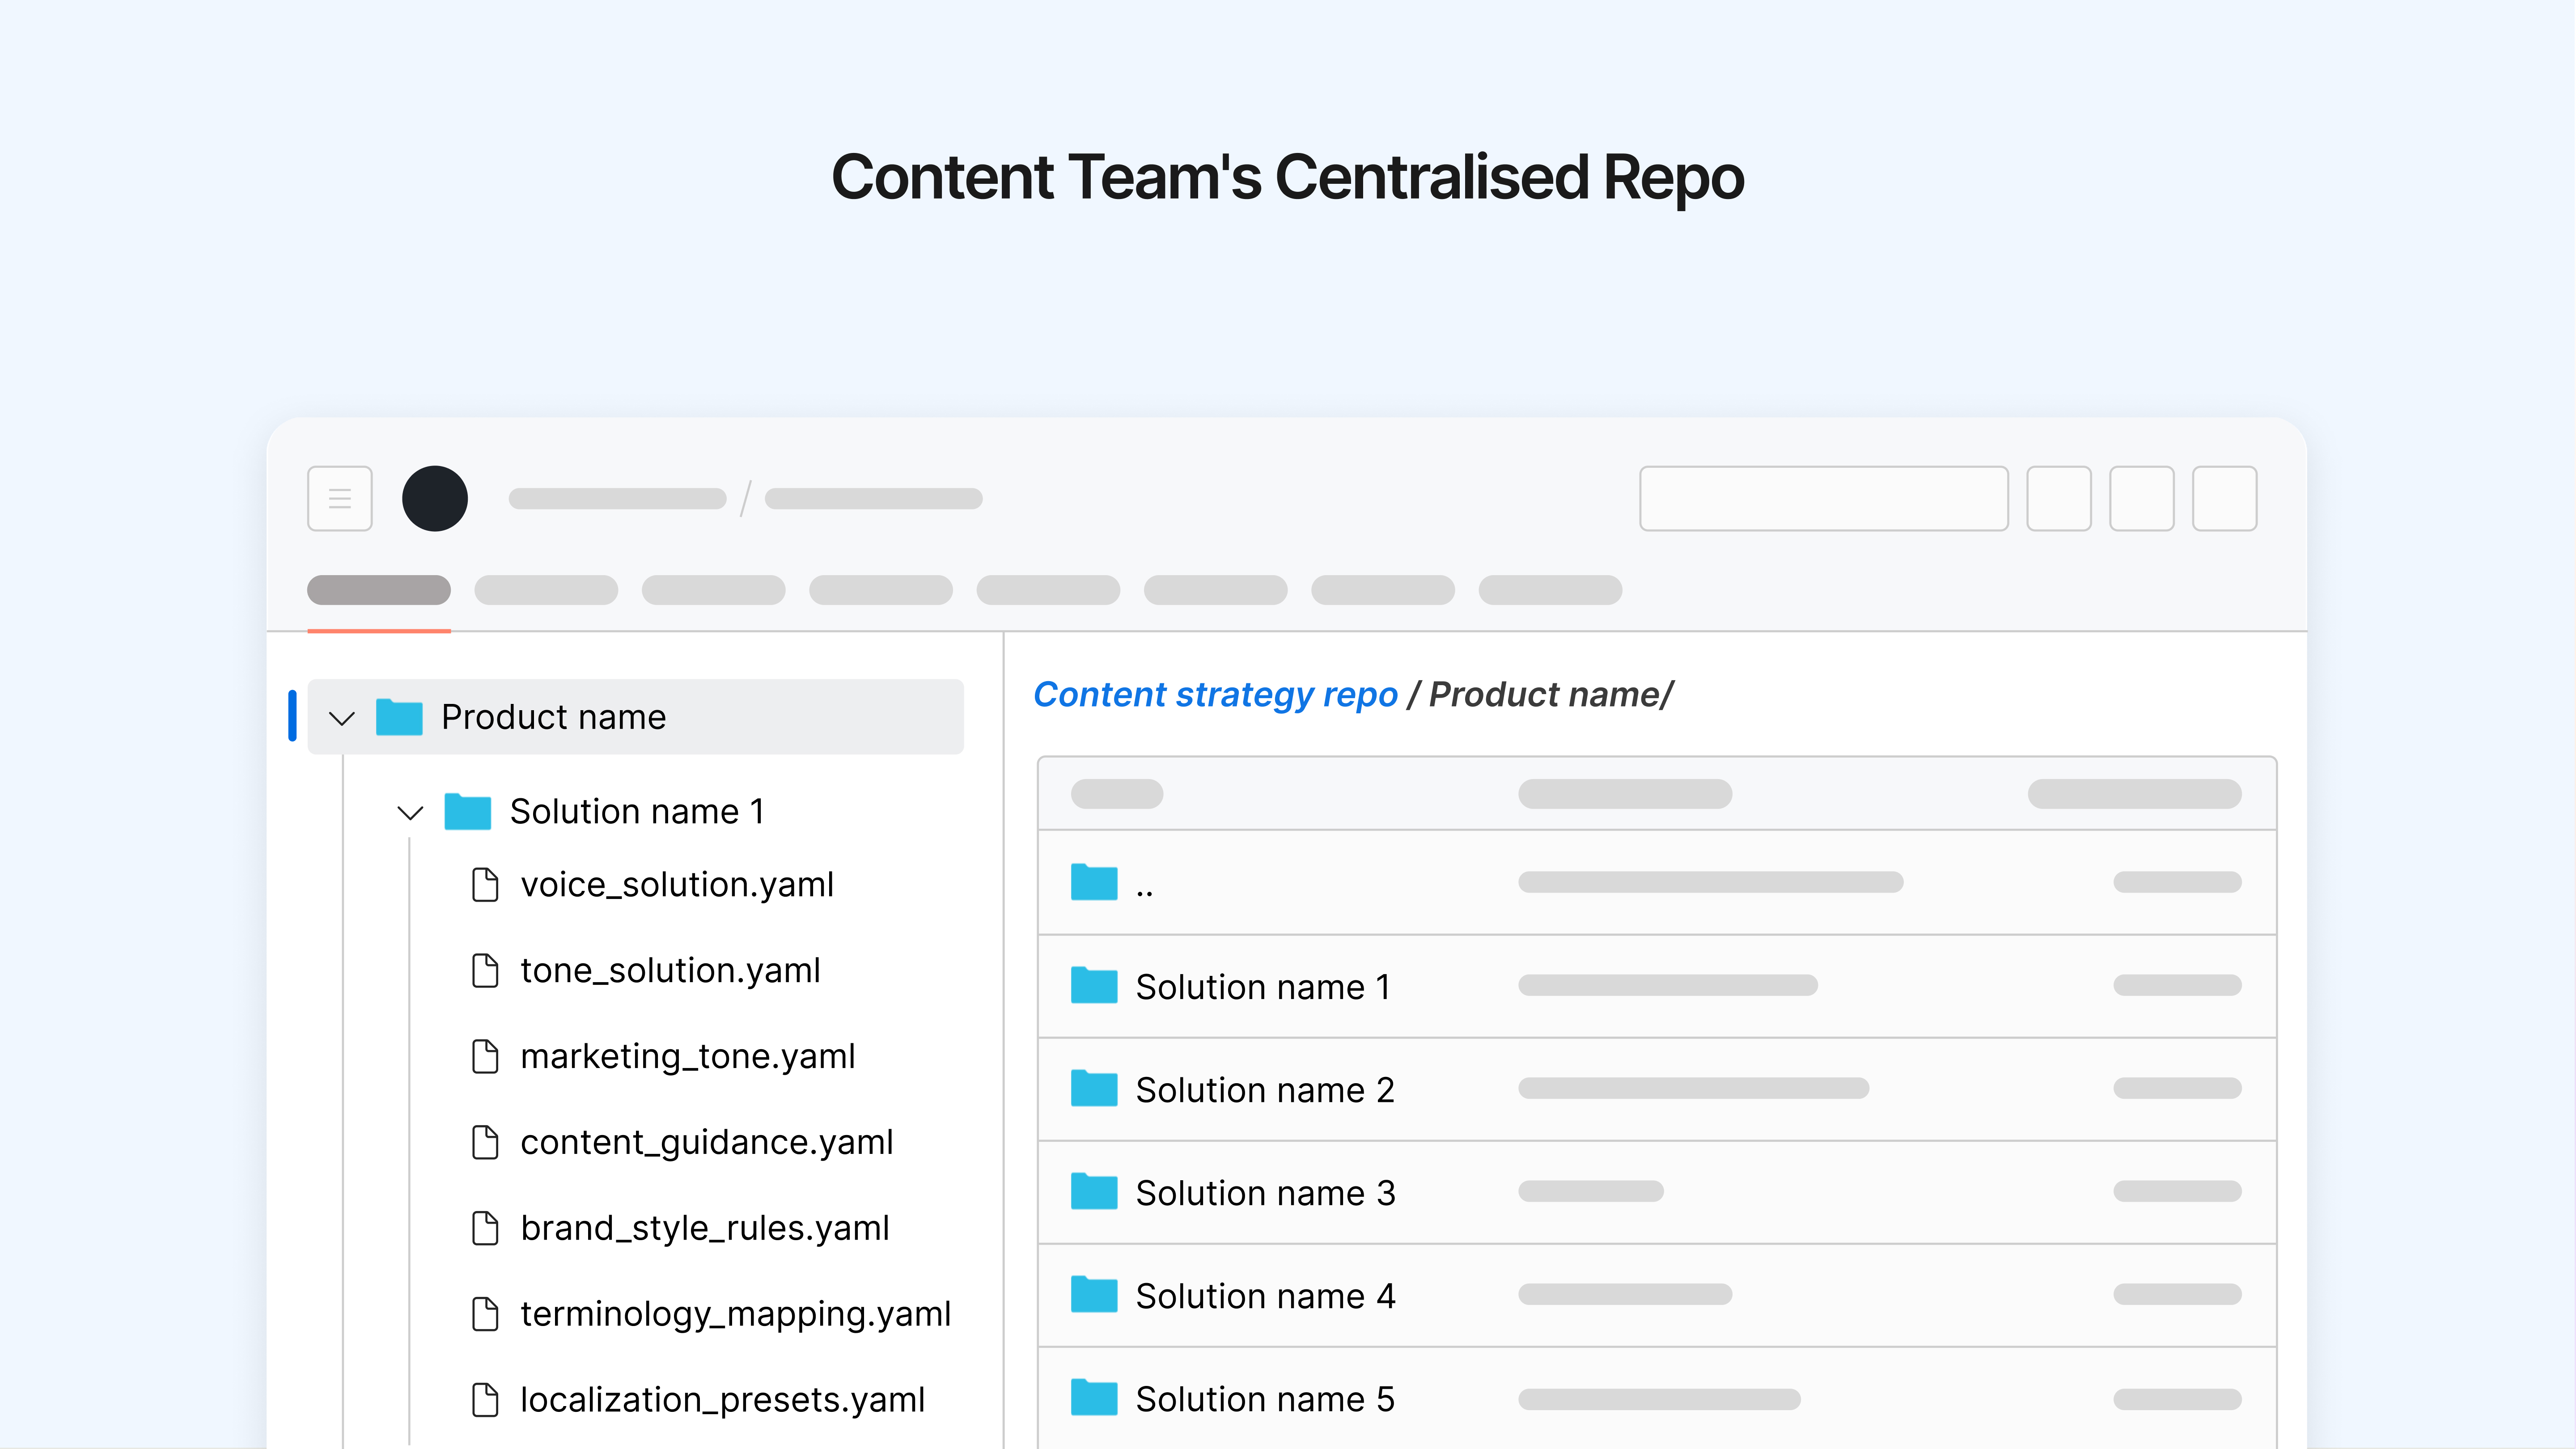Image resolution: width=2576 pixels, height=1449 pixels.
Task: Click file icon beside voice_solution.yaml
Action: (485, 884)
